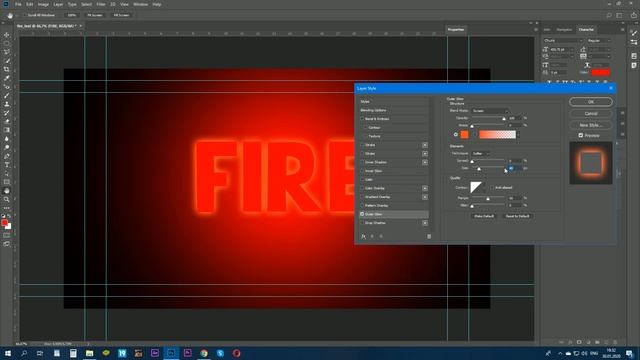
Task: Toggle Scroll All Windows checkbox
Action: tap(24, 15)
